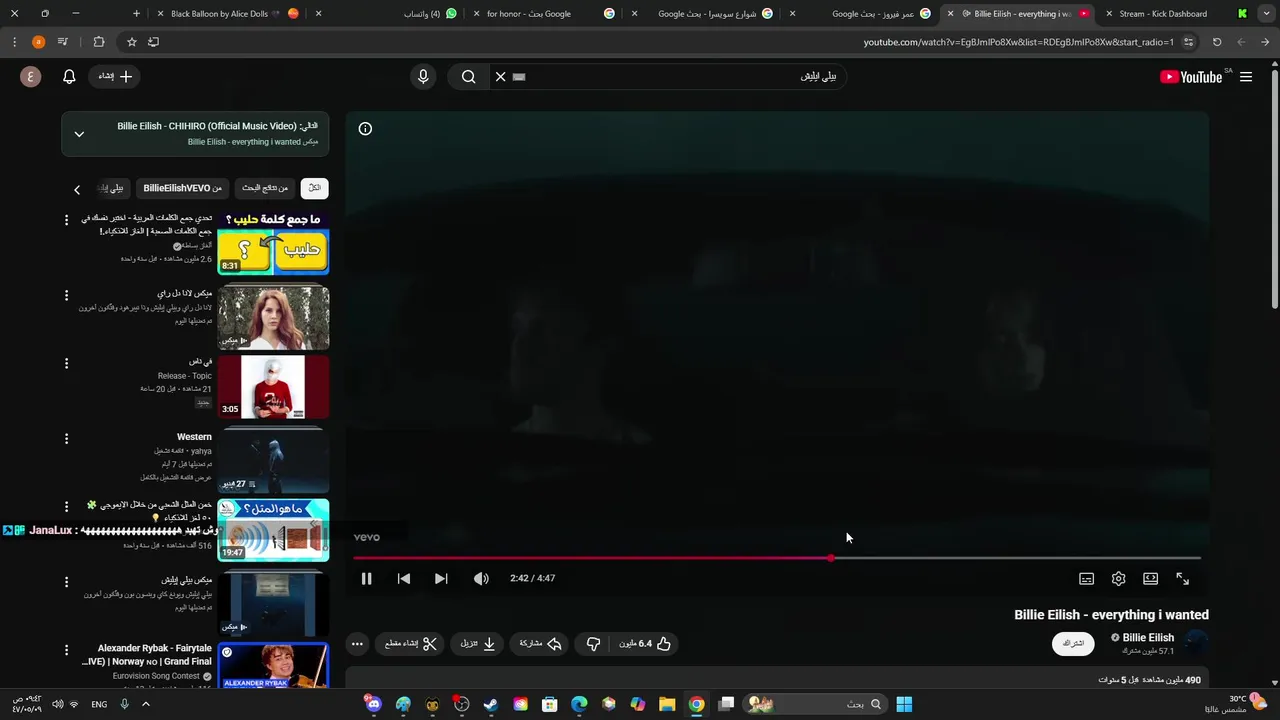
Task: Open options for Western playlist
Action: tap(67, 439)
